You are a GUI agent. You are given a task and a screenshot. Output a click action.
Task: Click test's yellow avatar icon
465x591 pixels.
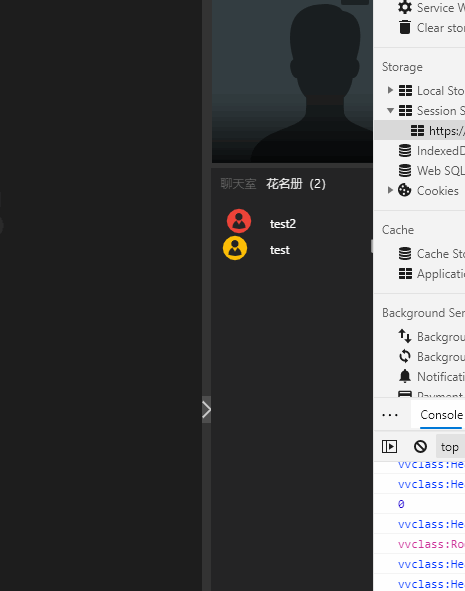(235, 248)
